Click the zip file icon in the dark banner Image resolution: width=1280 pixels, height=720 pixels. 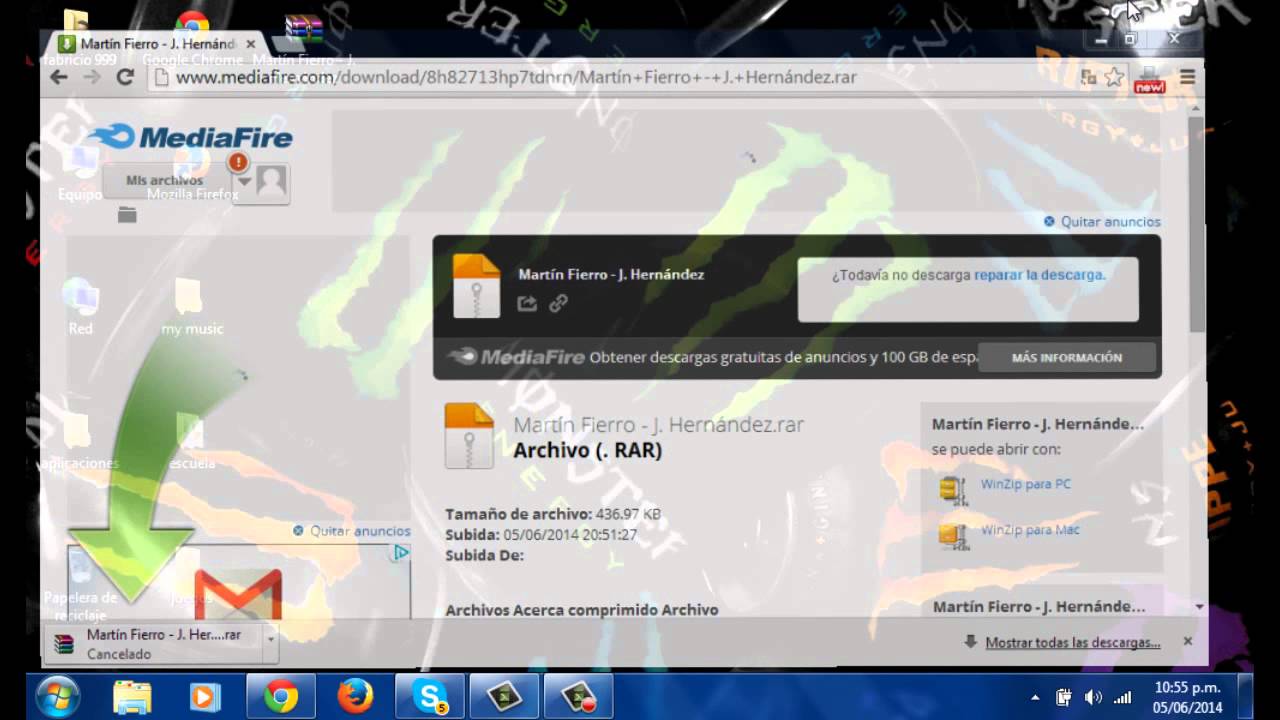476,286
